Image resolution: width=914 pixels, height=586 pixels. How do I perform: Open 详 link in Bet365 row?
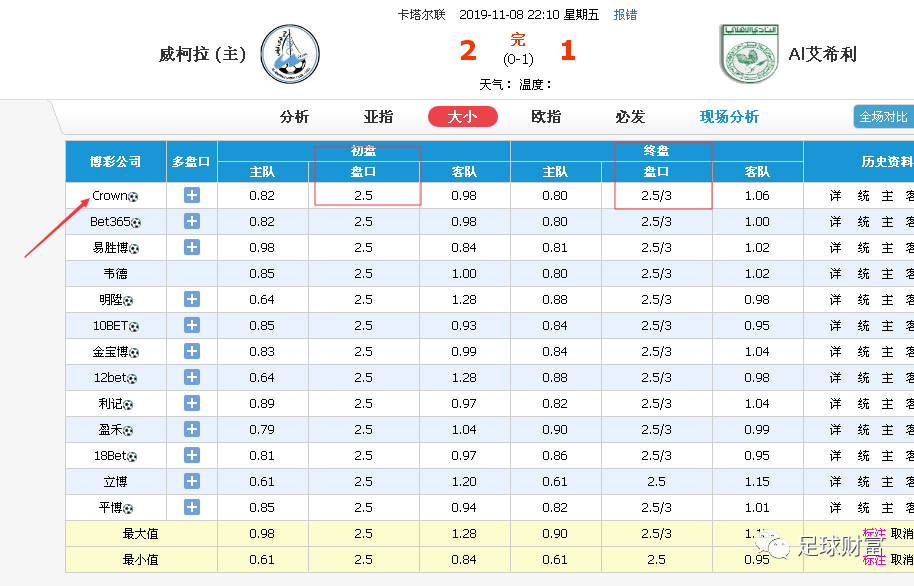point(835,222)
